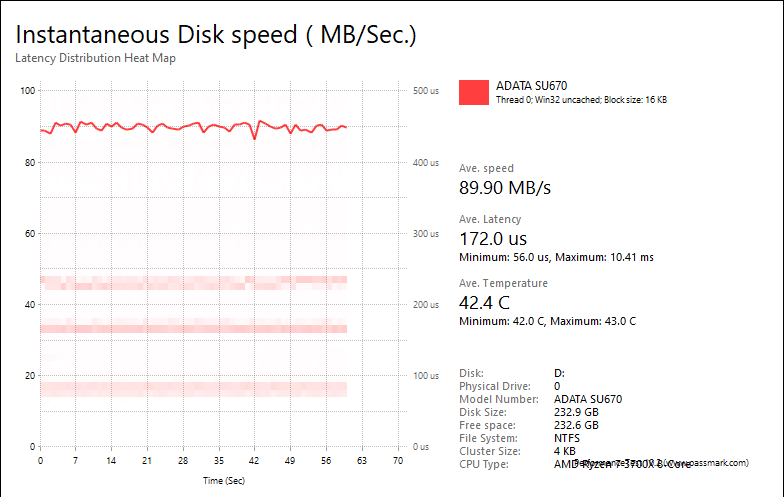Select the Instantaneous Disk speed chart title
The height and width of the screenshot is (497, 784).
tap(216, 34)
